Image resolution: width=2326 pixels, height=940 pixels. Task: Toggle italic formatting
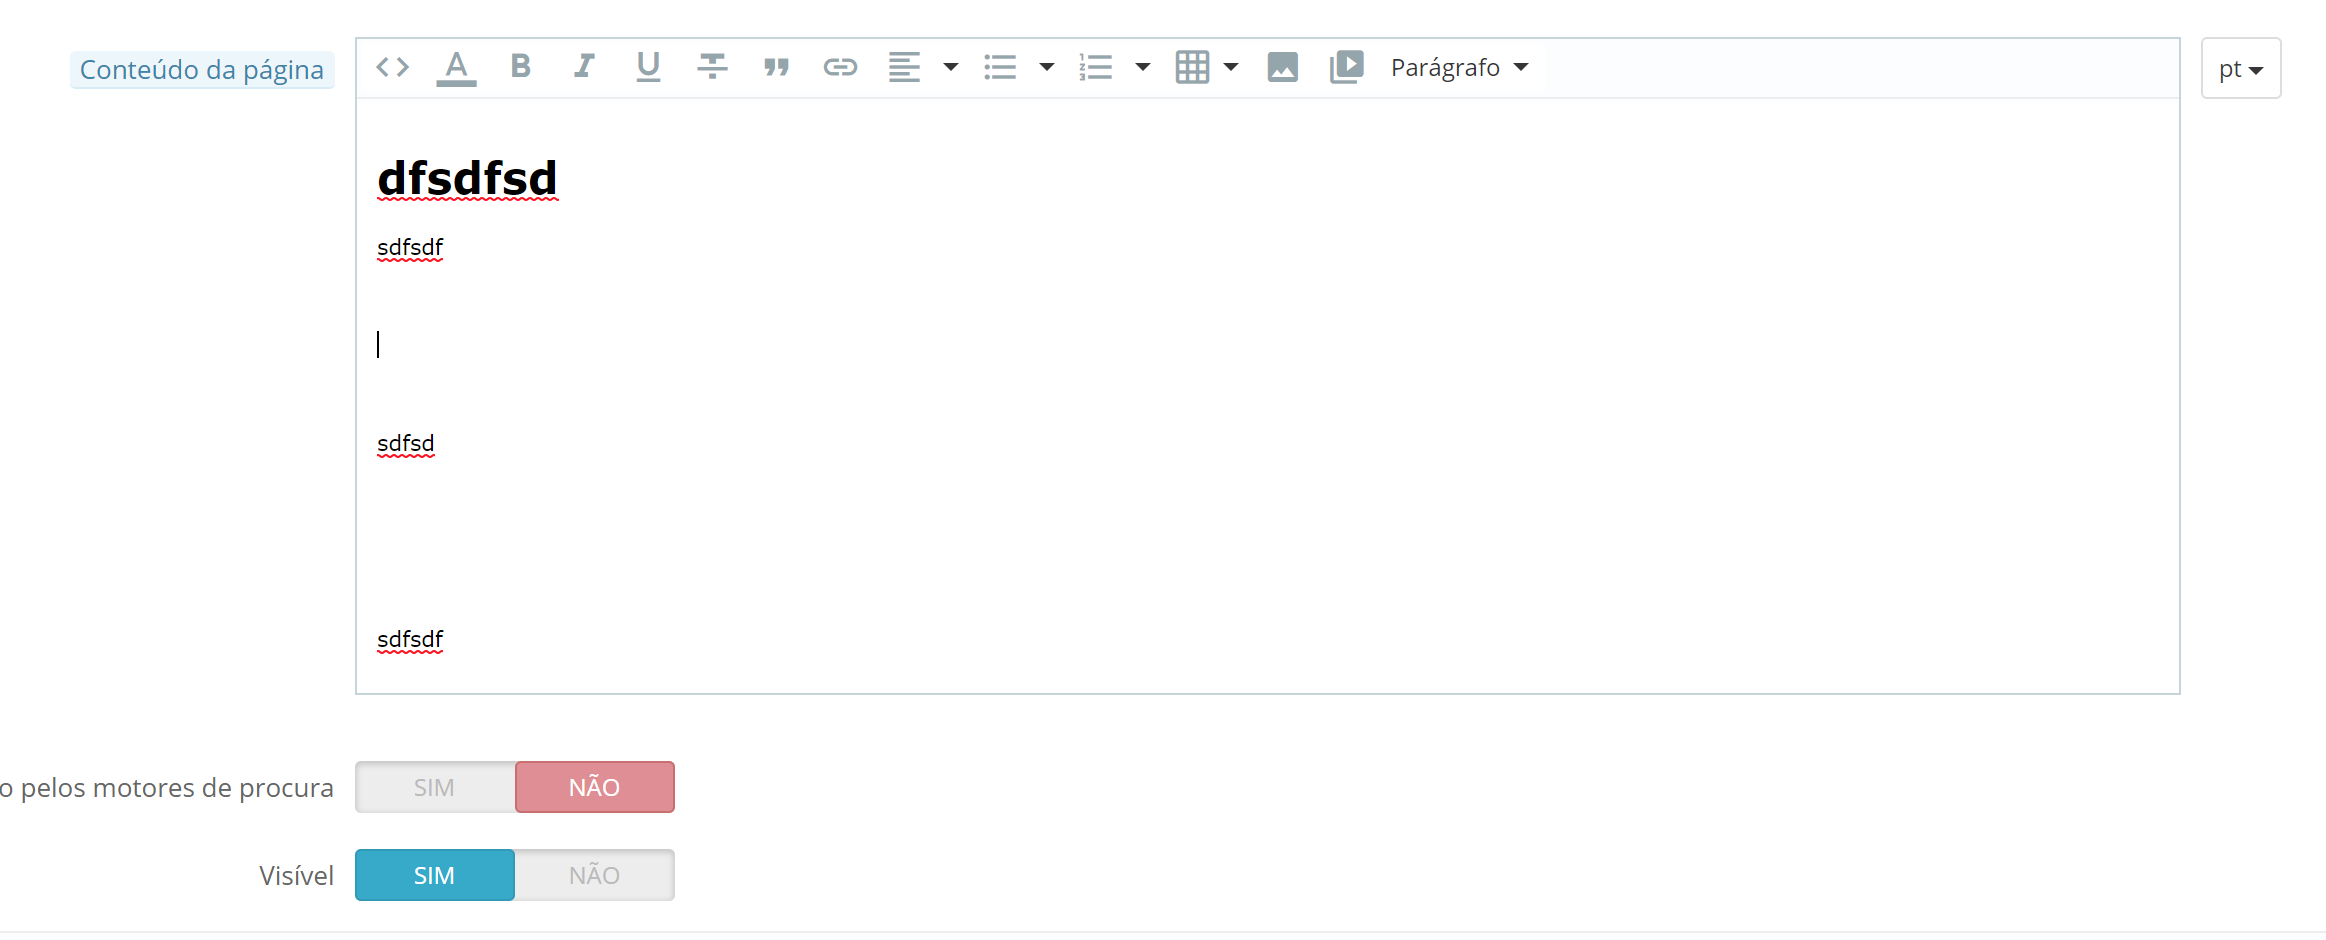[x=584, y=67]
